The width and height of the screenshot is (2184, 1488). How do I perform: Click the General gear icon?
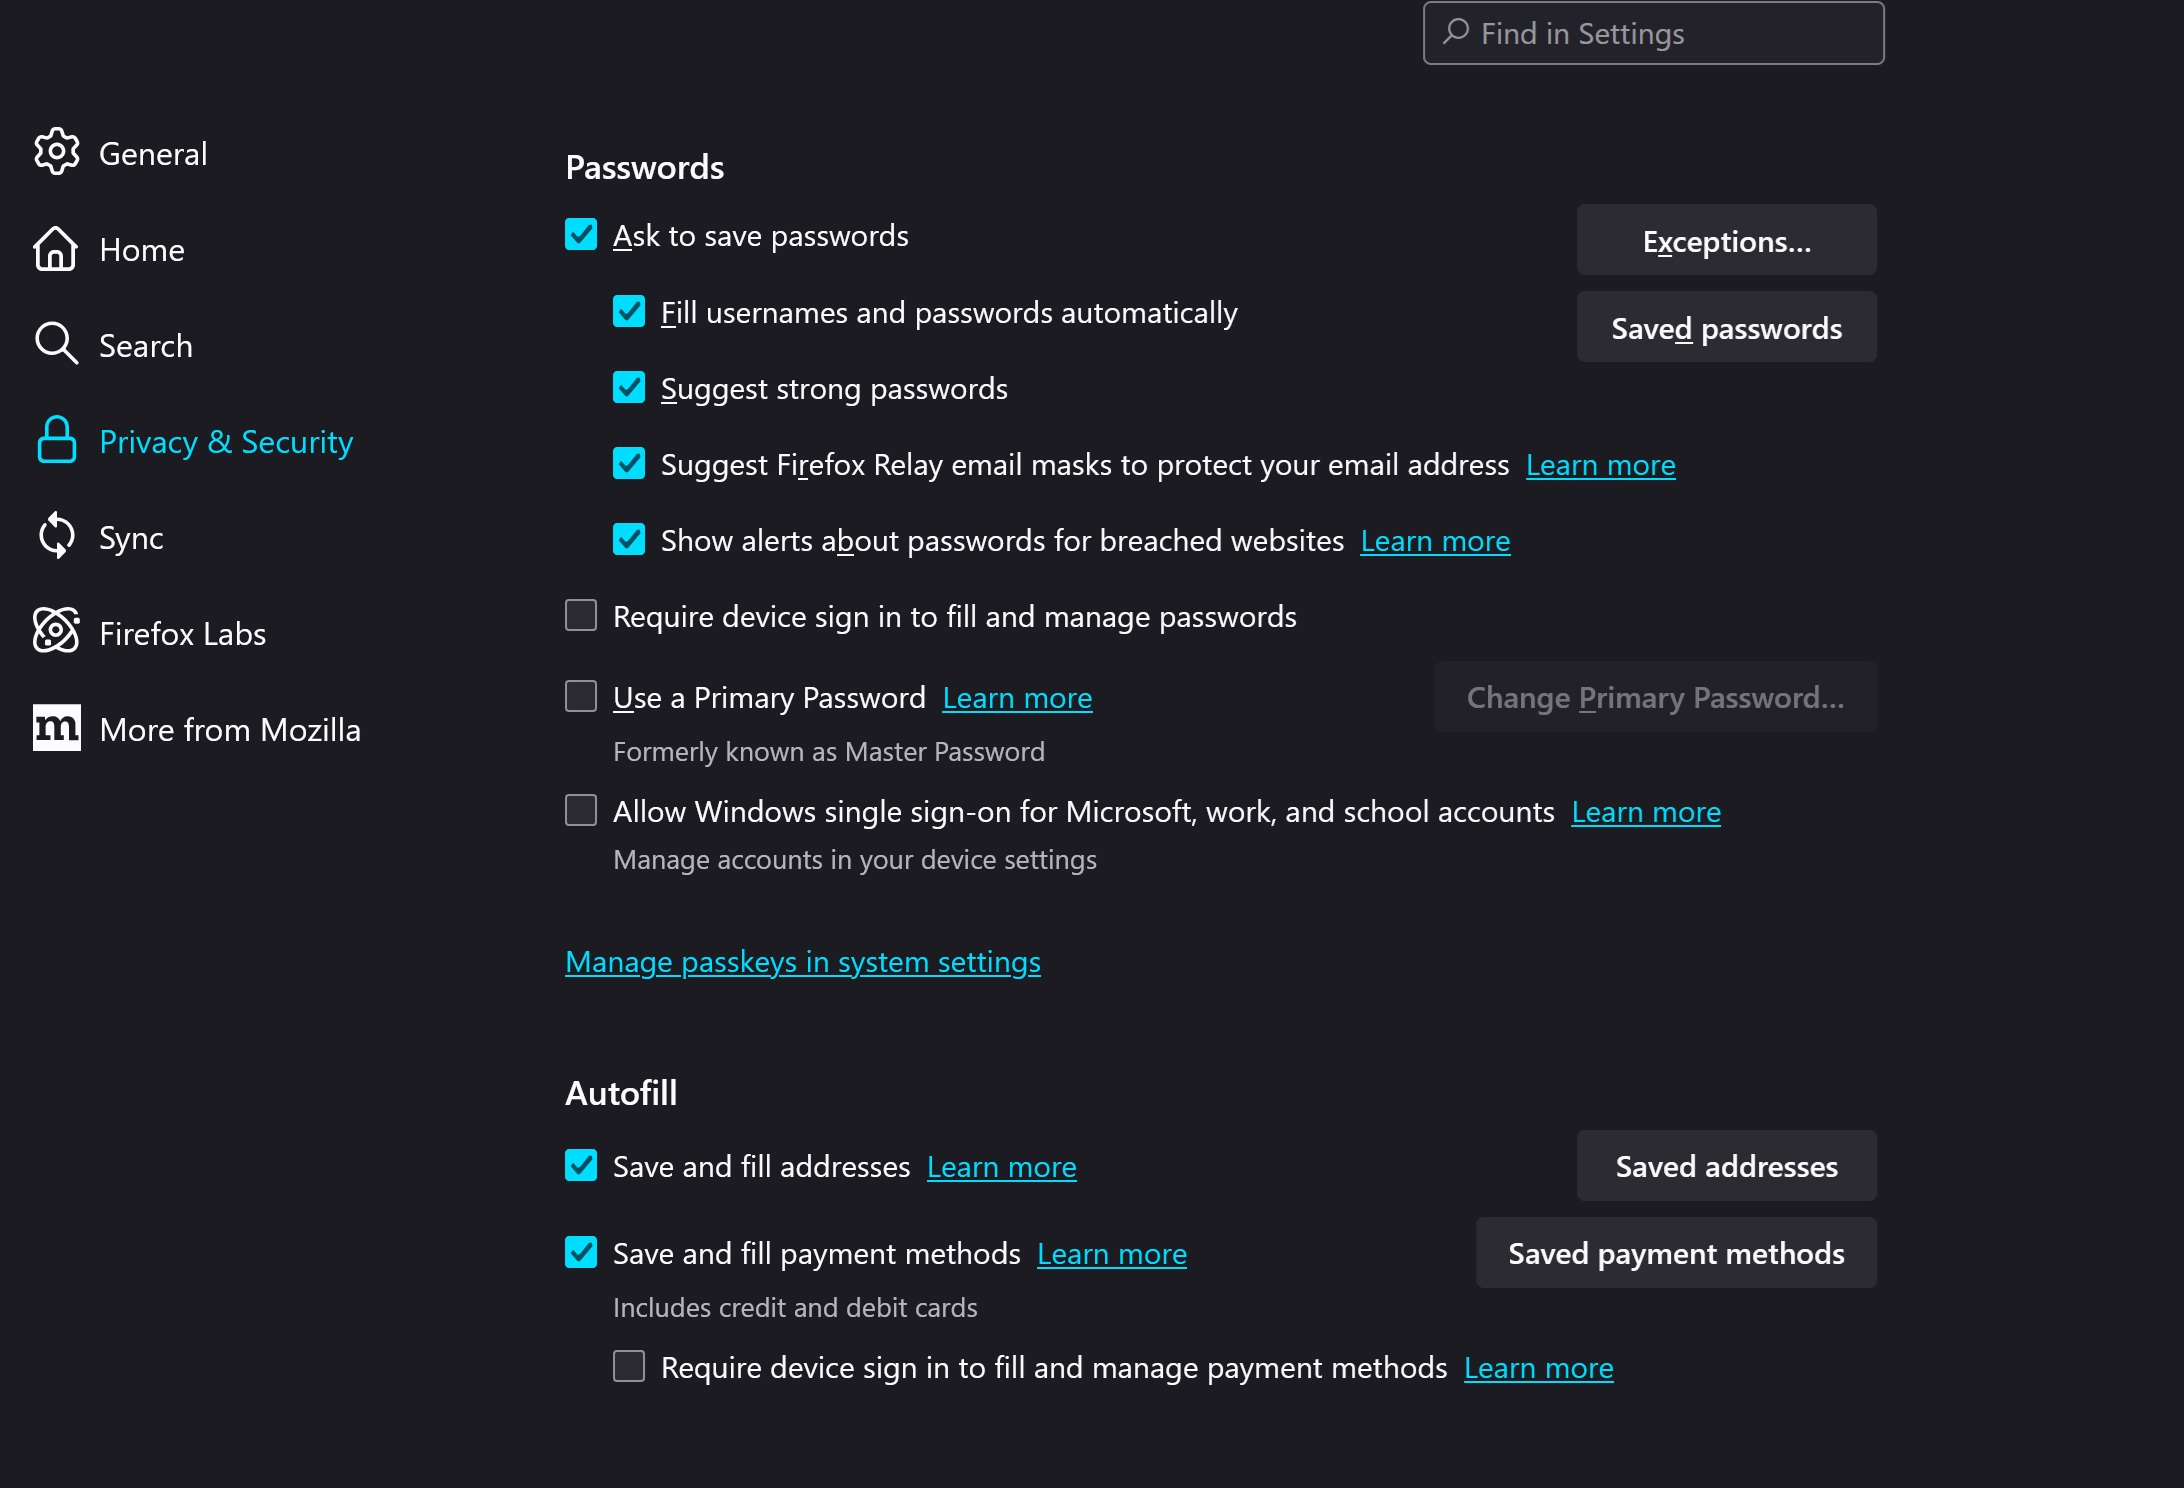click(56, 152)
